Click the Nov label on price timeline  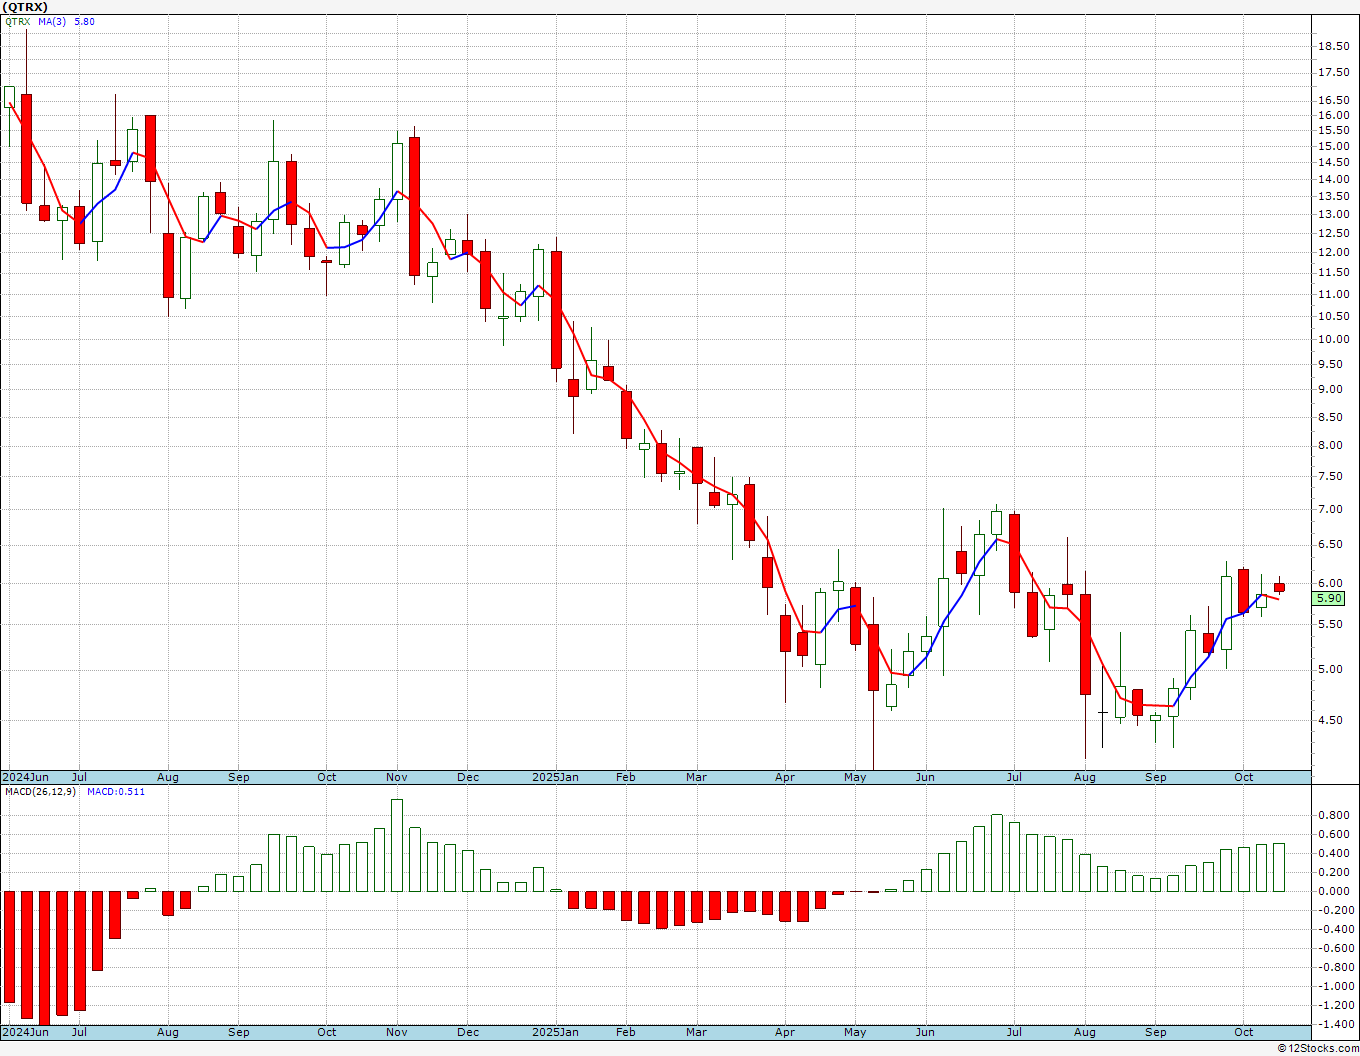pos(397,777)
